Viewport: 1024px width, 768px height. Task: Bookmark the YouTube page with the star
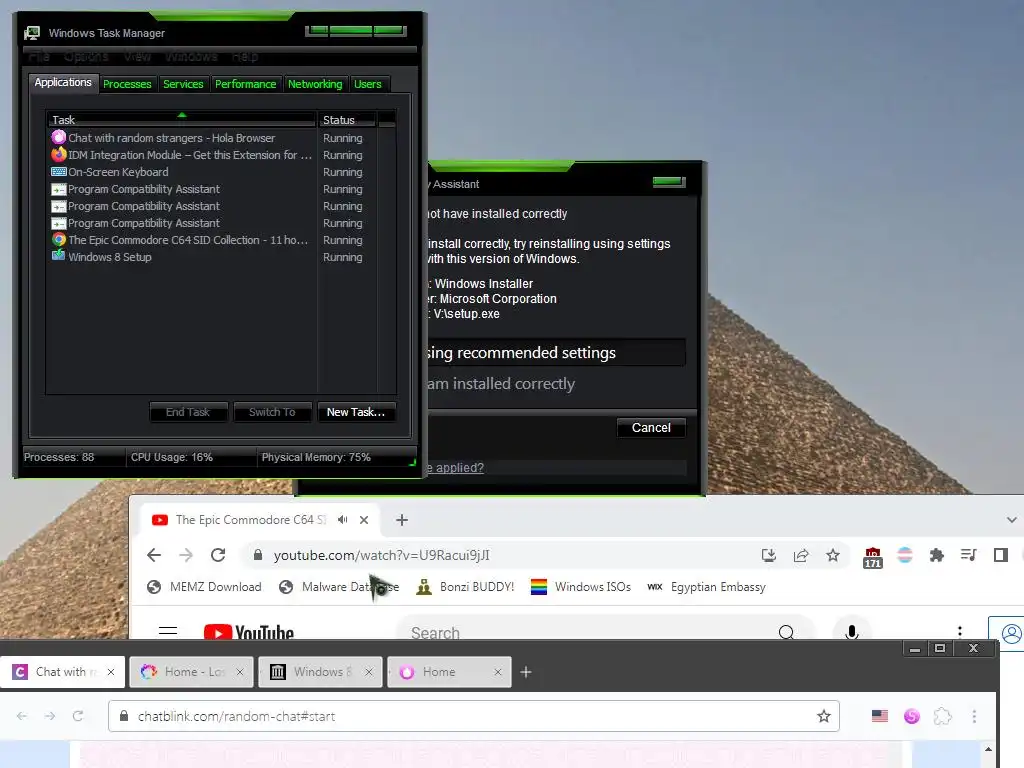pos(833,555)
